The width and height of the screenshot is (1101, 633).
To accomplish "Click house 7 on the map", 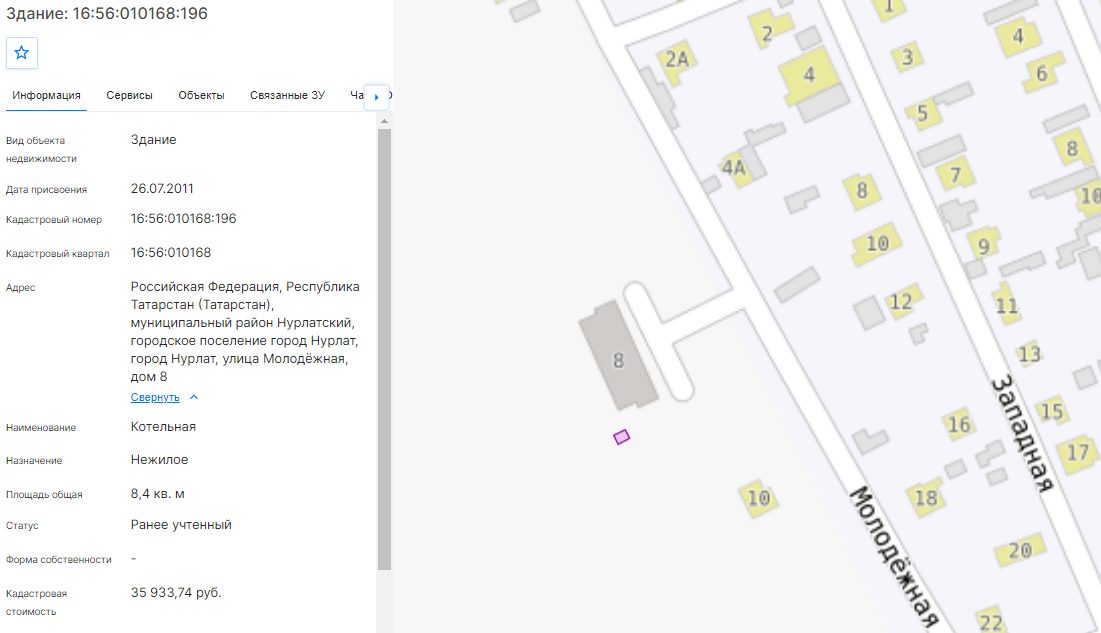I will pyautogui.click(x=956, y=174).
